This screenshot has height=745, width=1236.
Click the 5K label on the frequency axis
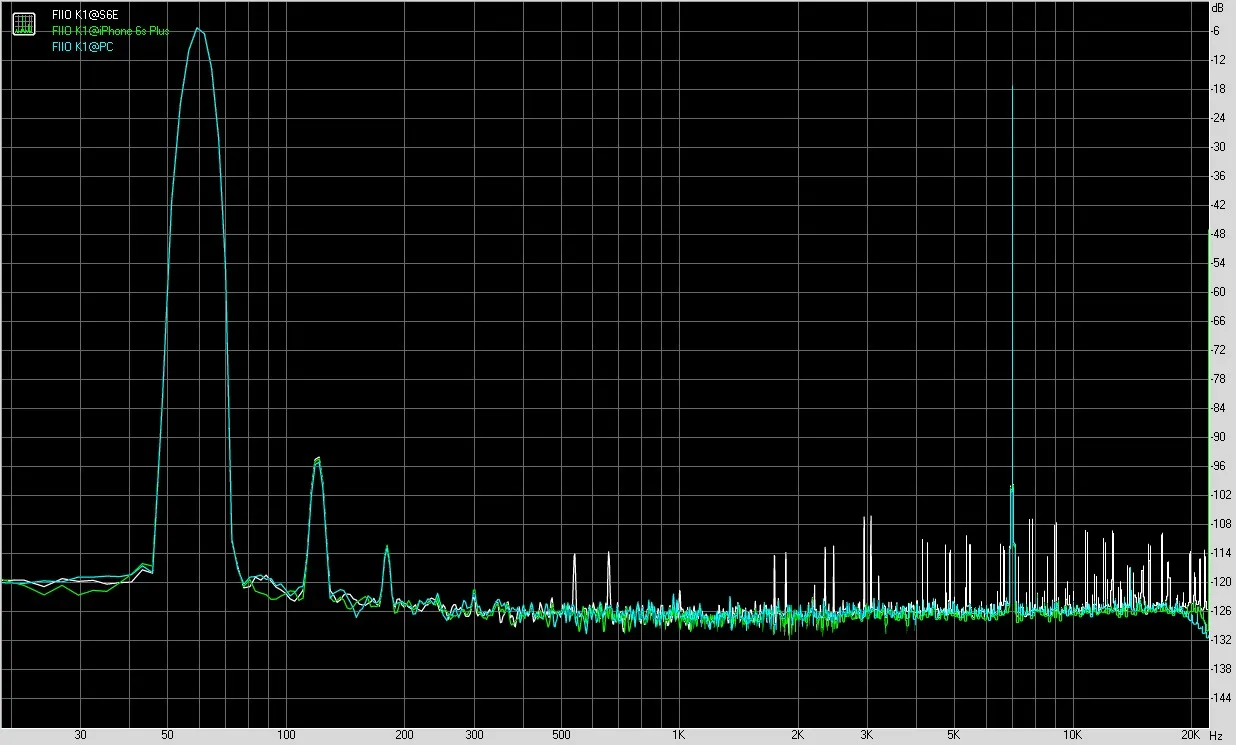click(954, 735)
